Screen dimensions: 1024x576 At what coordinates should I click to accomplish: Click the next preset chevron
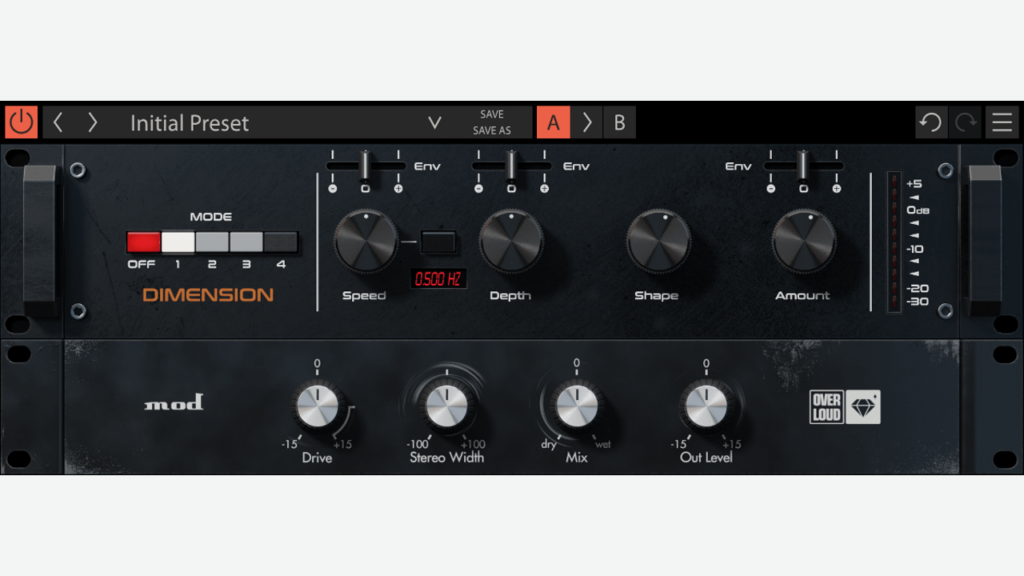pyautogui.click(x=90, y=122)
